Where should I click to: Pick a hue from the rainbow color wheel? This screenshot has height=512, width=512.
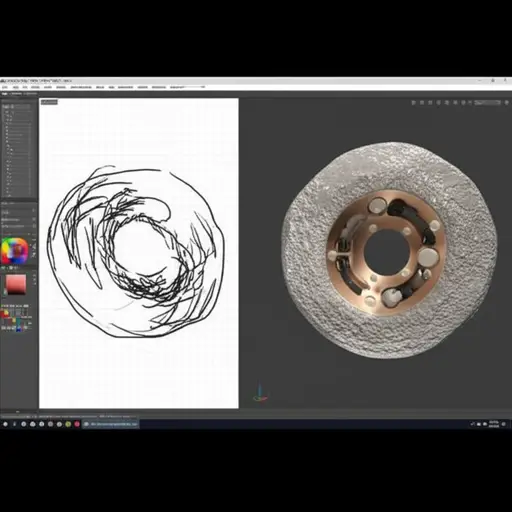point(15,250)
